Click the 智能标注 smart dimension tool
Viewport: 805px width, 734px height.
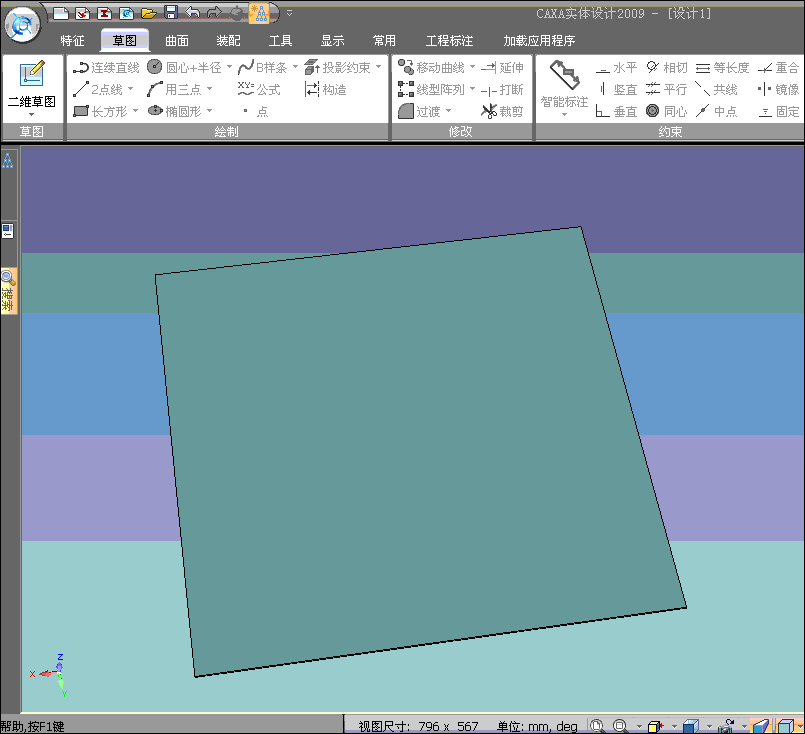564,85
